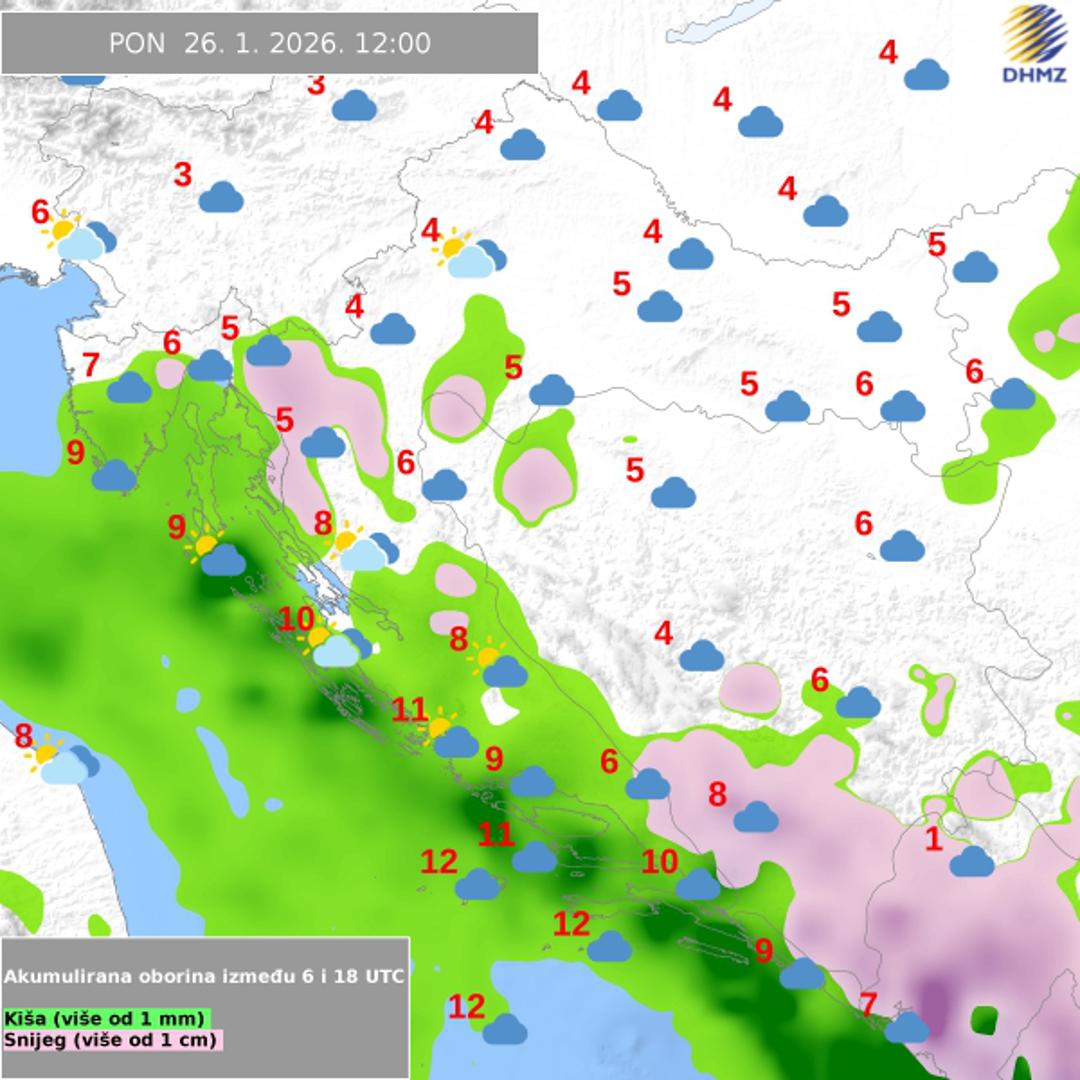Pick the overcast cloud icon beside temperature 10
The width and height of the screenshot is (1080, 1080).
coord(697,884)
